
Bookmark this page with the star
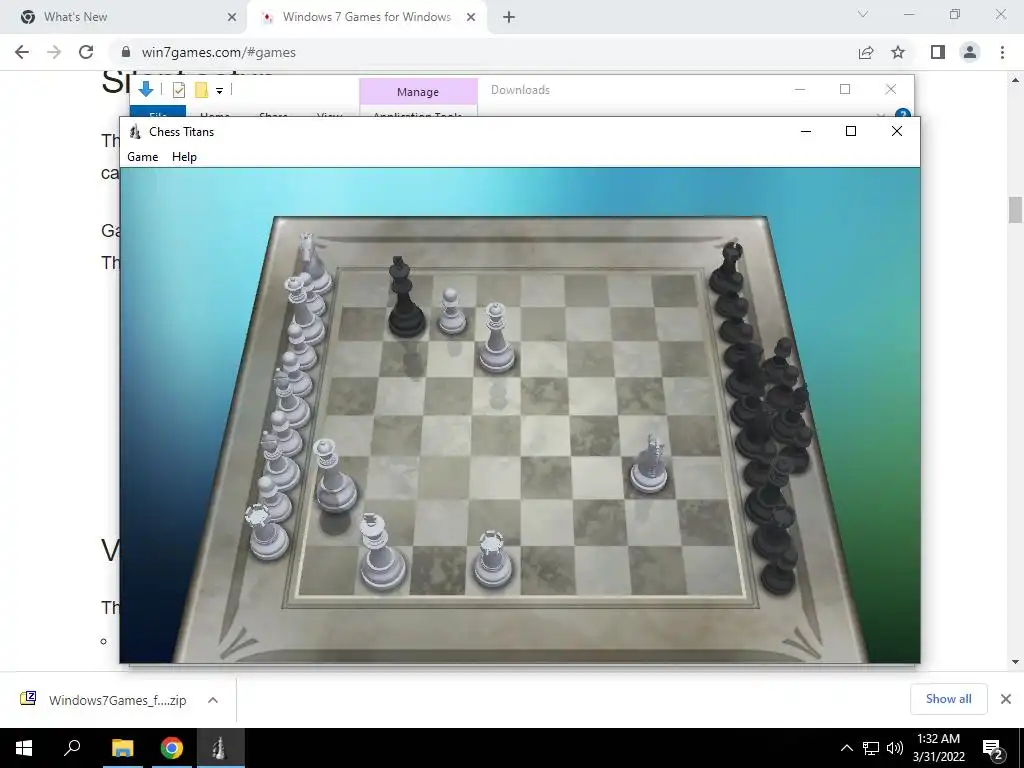pos(898,52)
